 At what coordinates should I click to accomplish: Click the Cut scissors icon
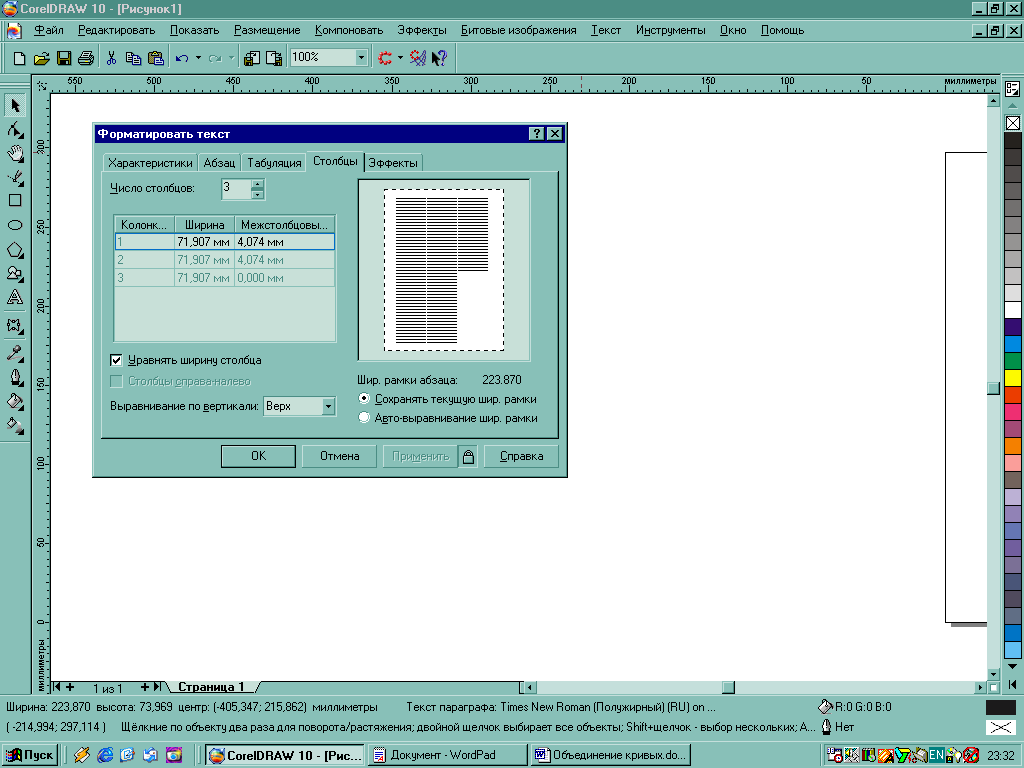(112, 58)
